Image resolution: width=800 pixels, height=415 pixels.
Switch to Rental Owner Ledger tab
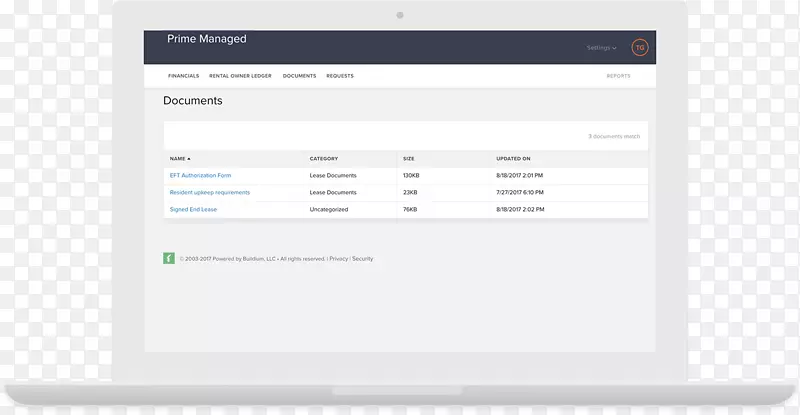[241, 76]
